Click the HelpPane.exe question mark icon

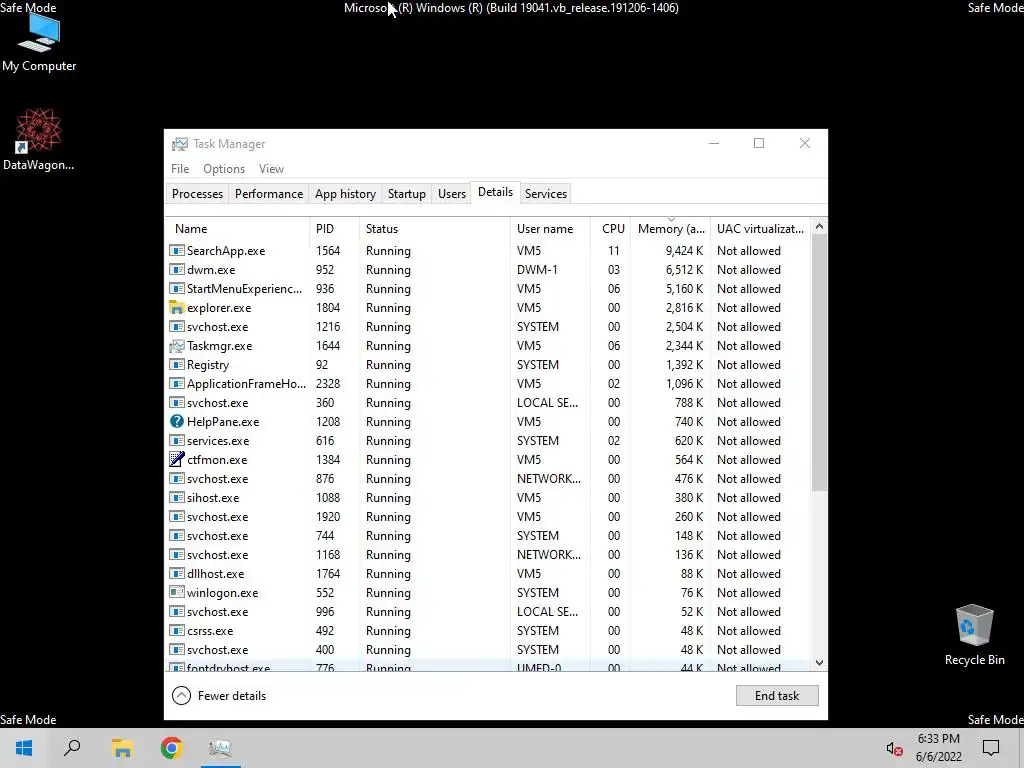(x=176, y=422)
